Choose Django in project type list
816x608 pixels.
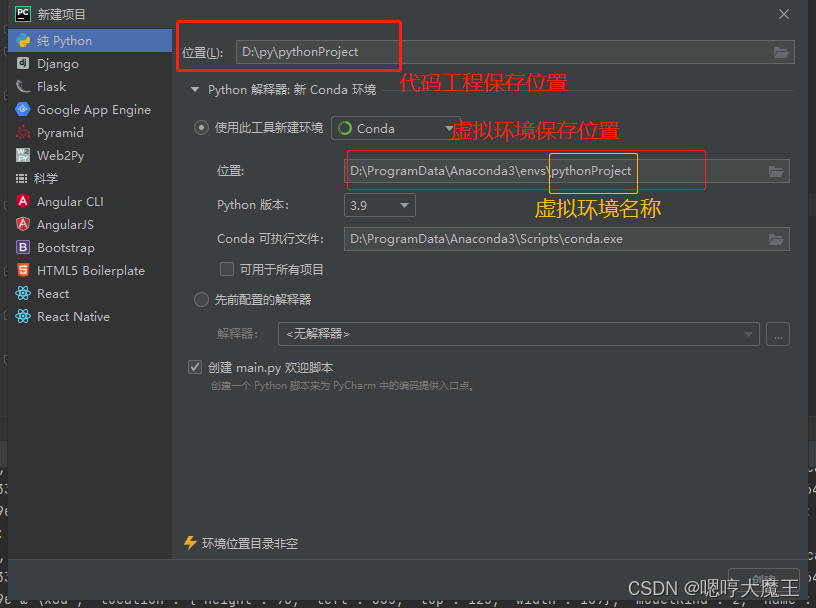pyautogui.click(x=90, y=64)
